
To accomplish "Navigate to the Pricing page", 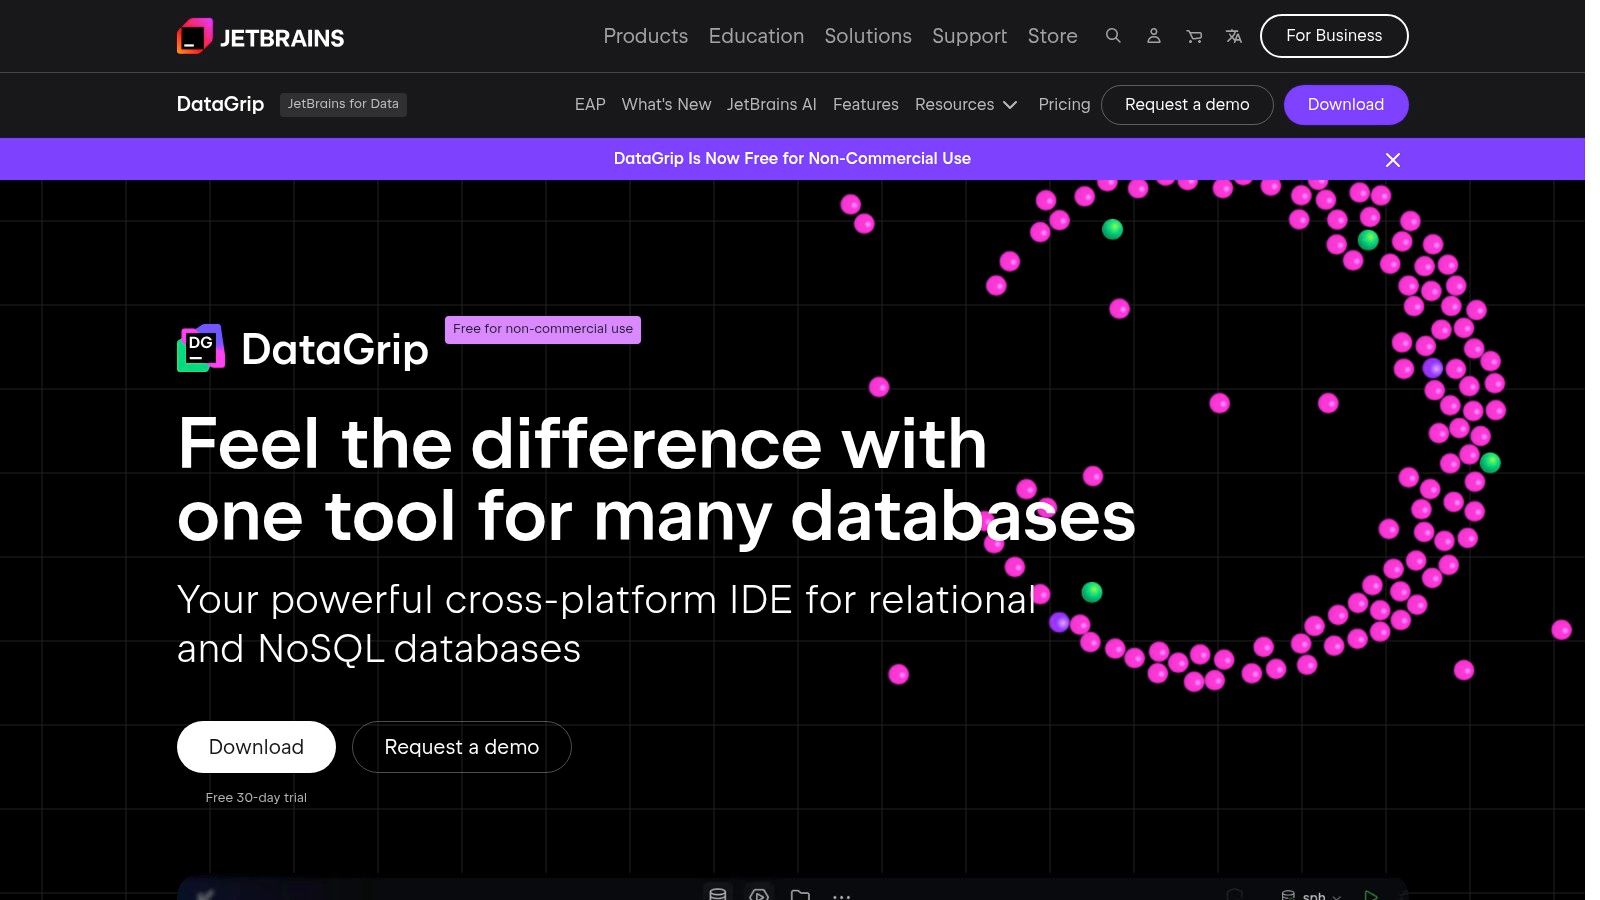I will coord(1064,104).
